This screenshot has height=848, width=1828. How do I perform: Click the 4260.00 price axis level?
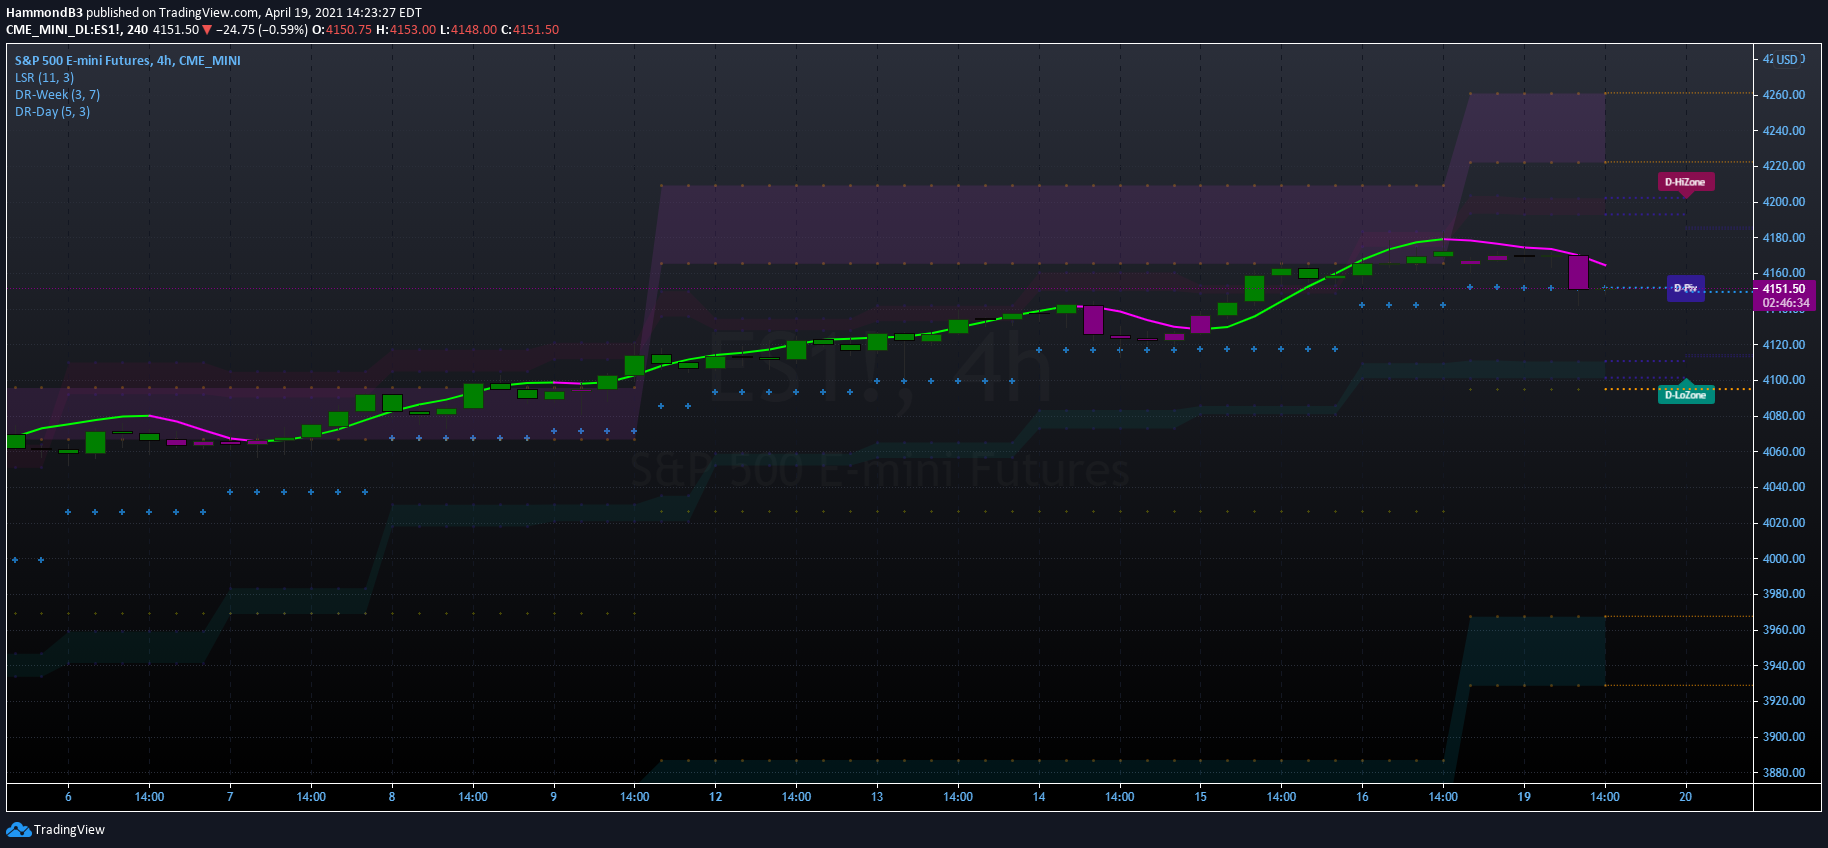1784,95
